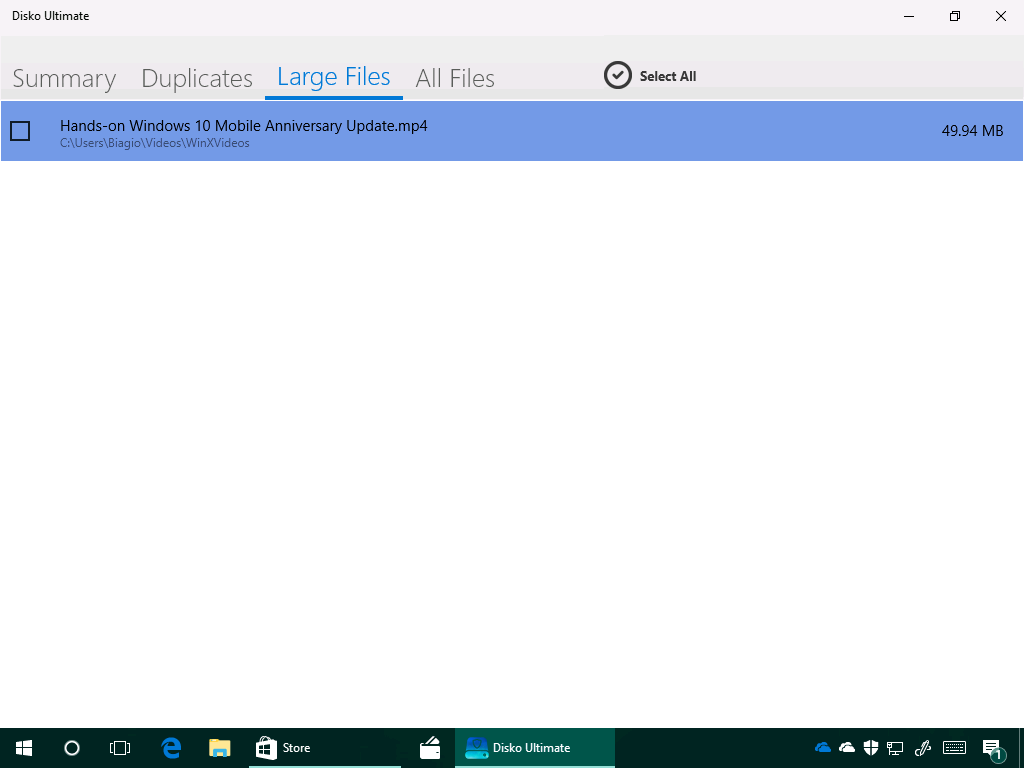The height and width of the screenshot is (768, 1024).
Task: Open the touch keyboard icon
Action: pos(955,748)
